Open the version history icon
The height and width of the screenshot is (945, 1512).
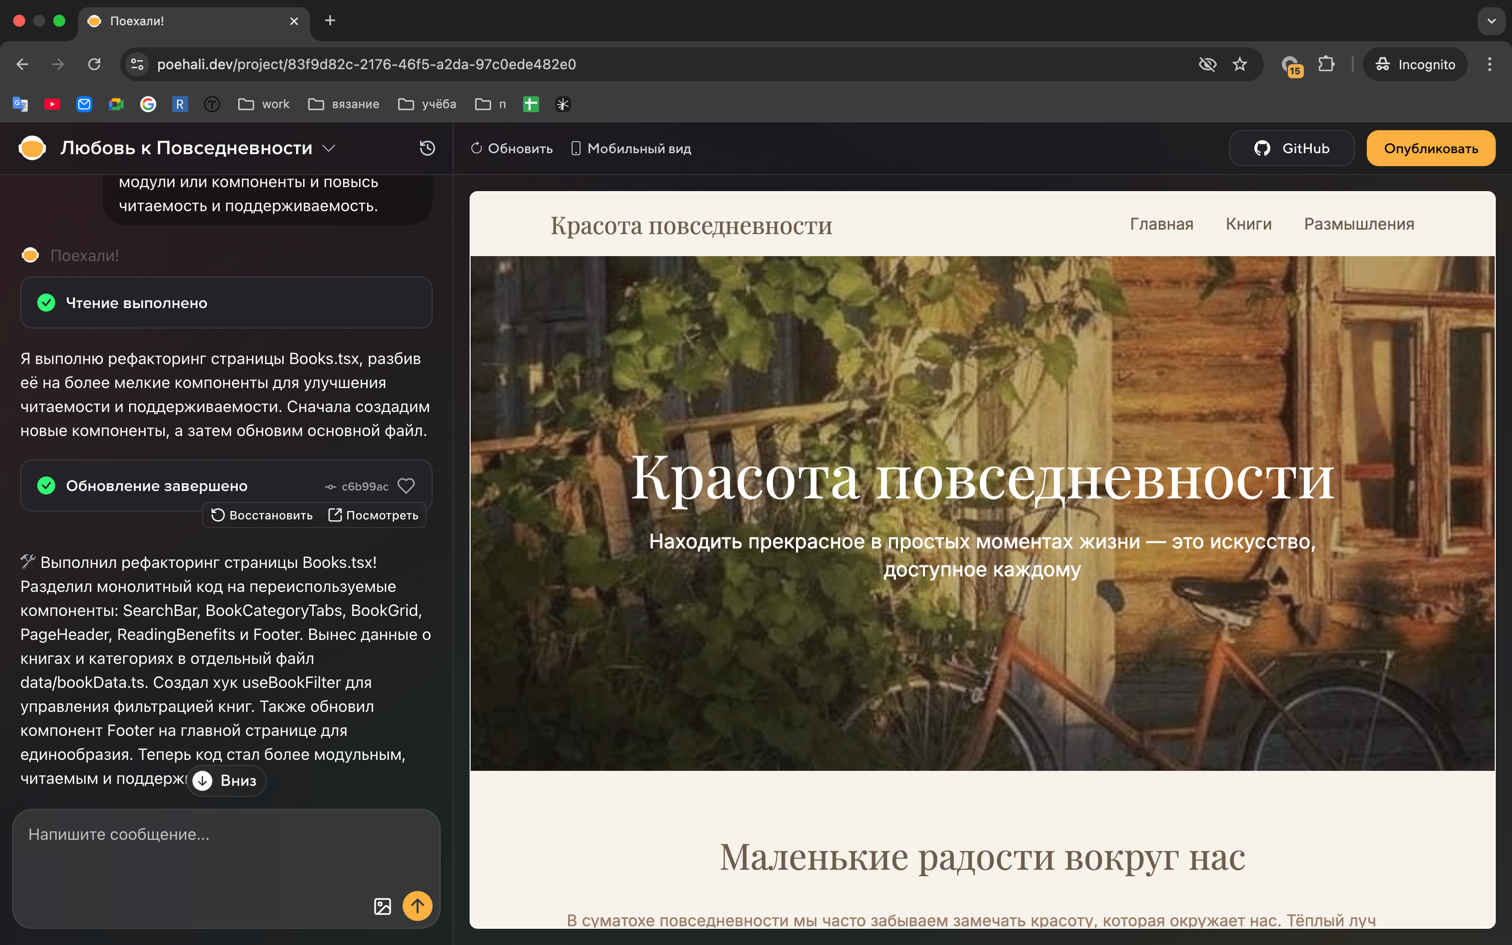tap(427, 147)
